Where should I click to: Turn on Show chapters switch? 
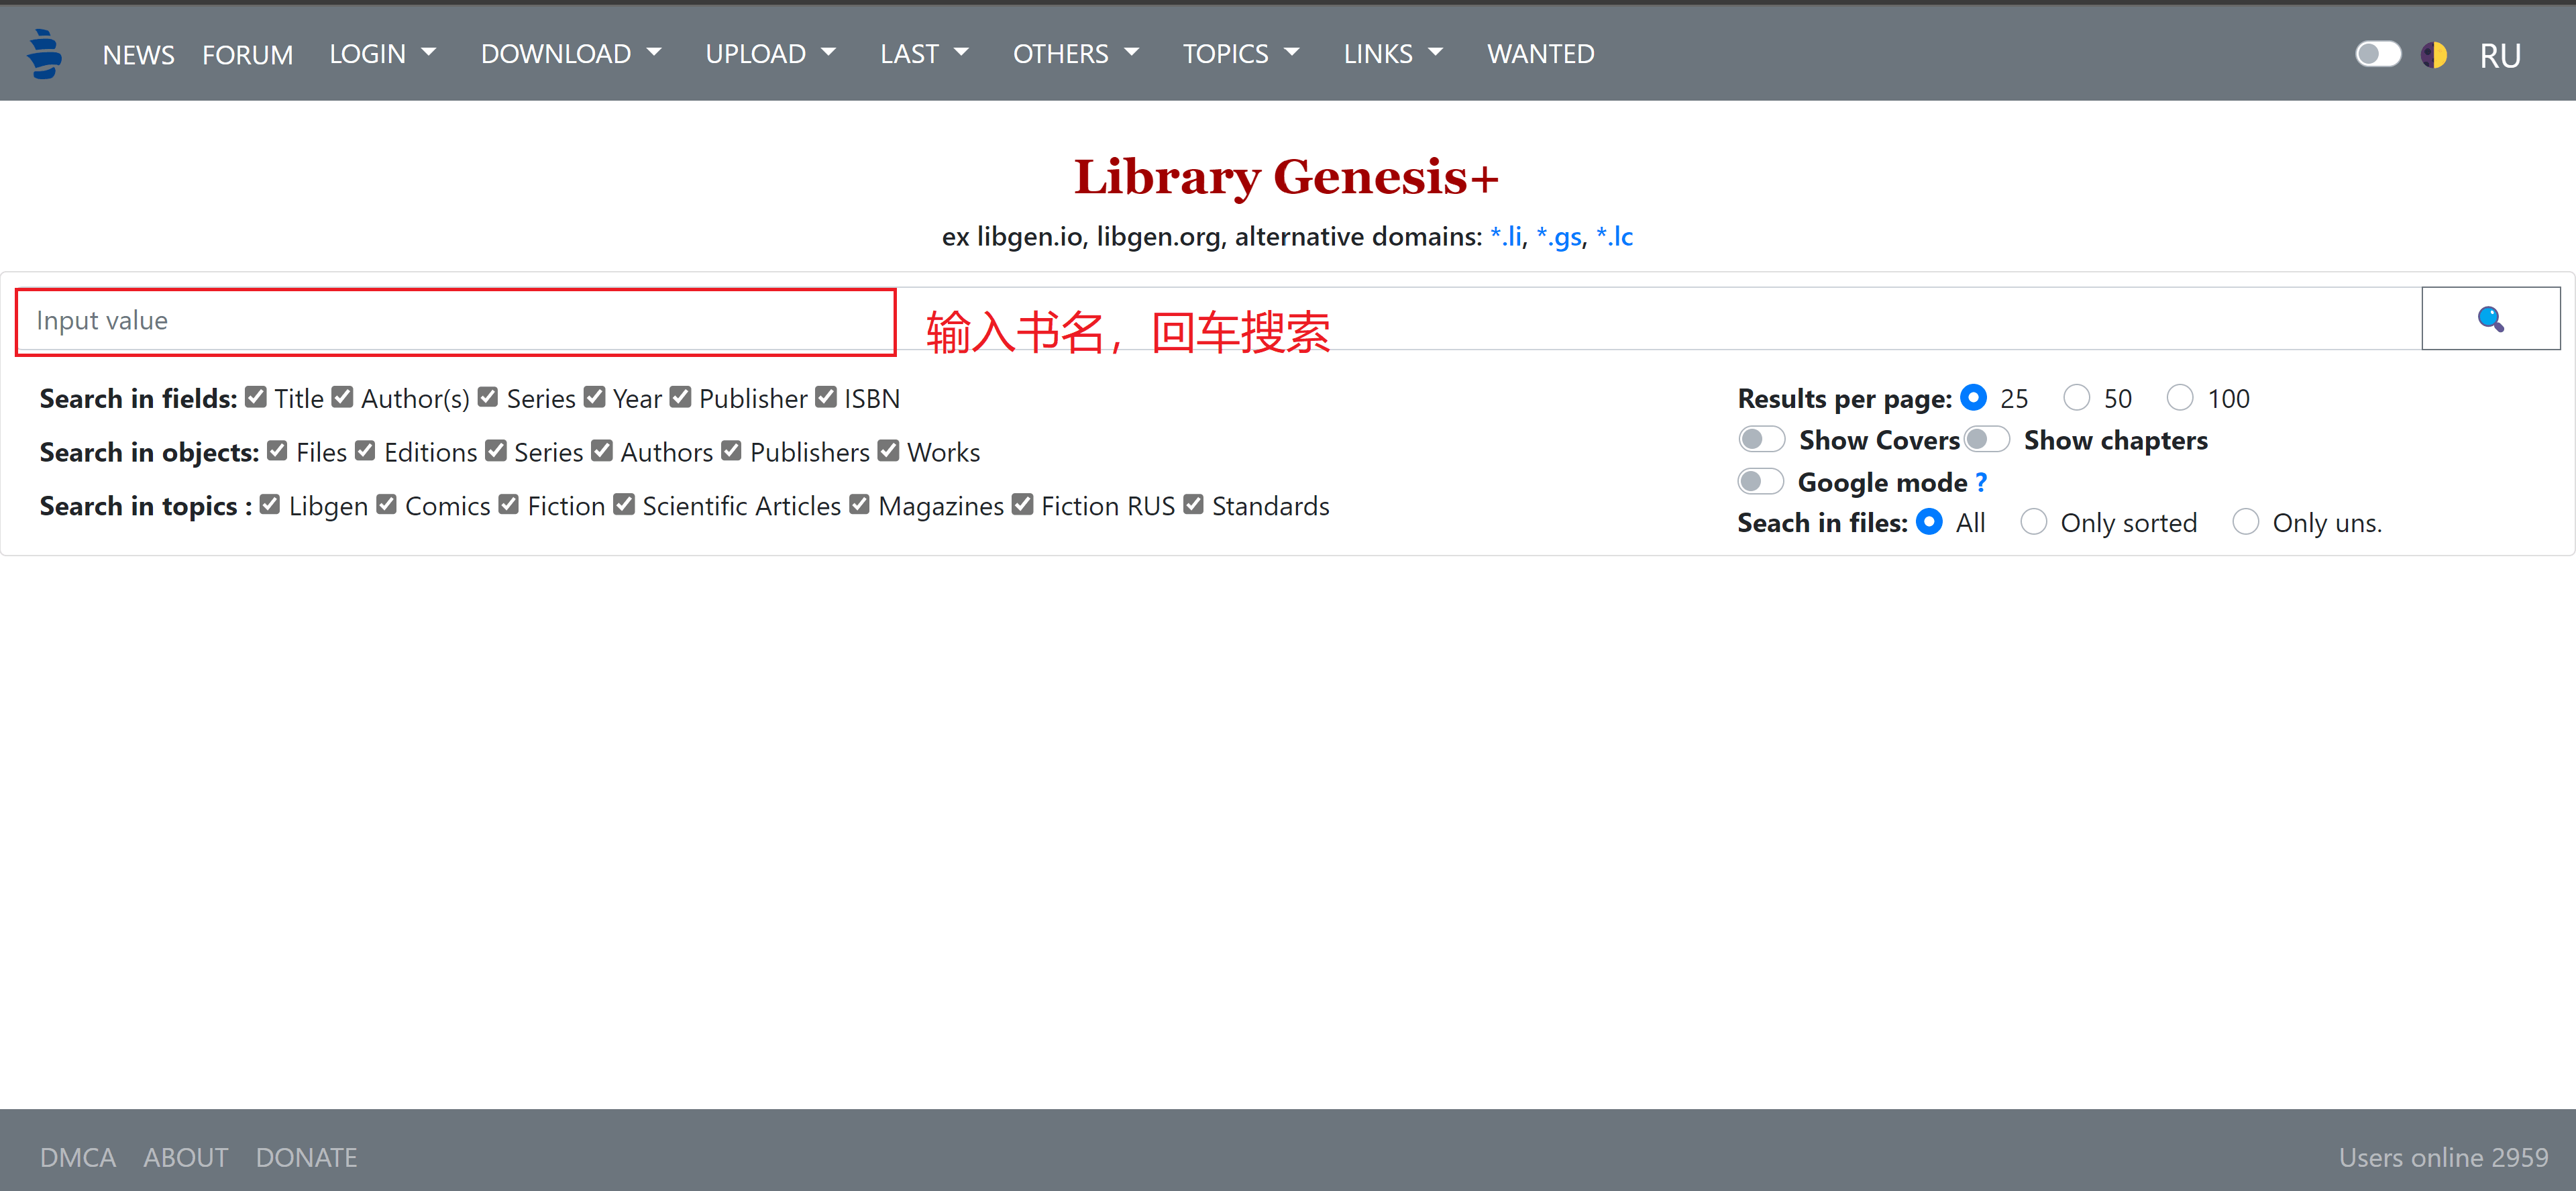coord(1986,440)
